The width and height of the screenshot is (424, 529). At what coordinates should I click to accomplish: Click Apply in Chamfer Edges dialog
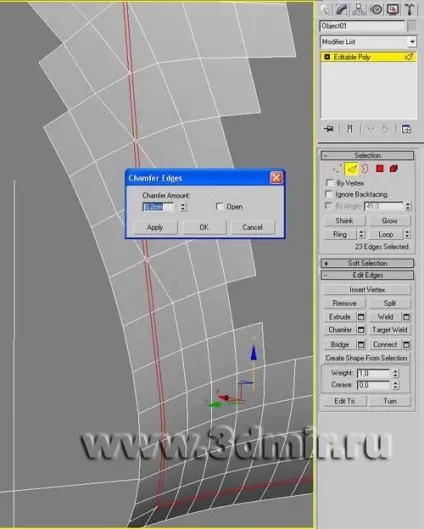[155, 227]
